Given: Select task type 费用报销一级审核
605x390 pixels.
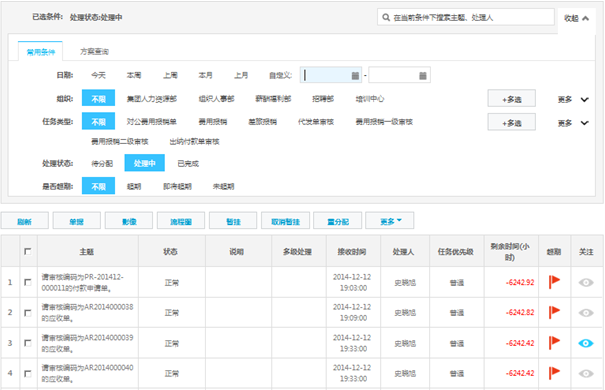Looking at the screenshot, I should click(384, 122).
